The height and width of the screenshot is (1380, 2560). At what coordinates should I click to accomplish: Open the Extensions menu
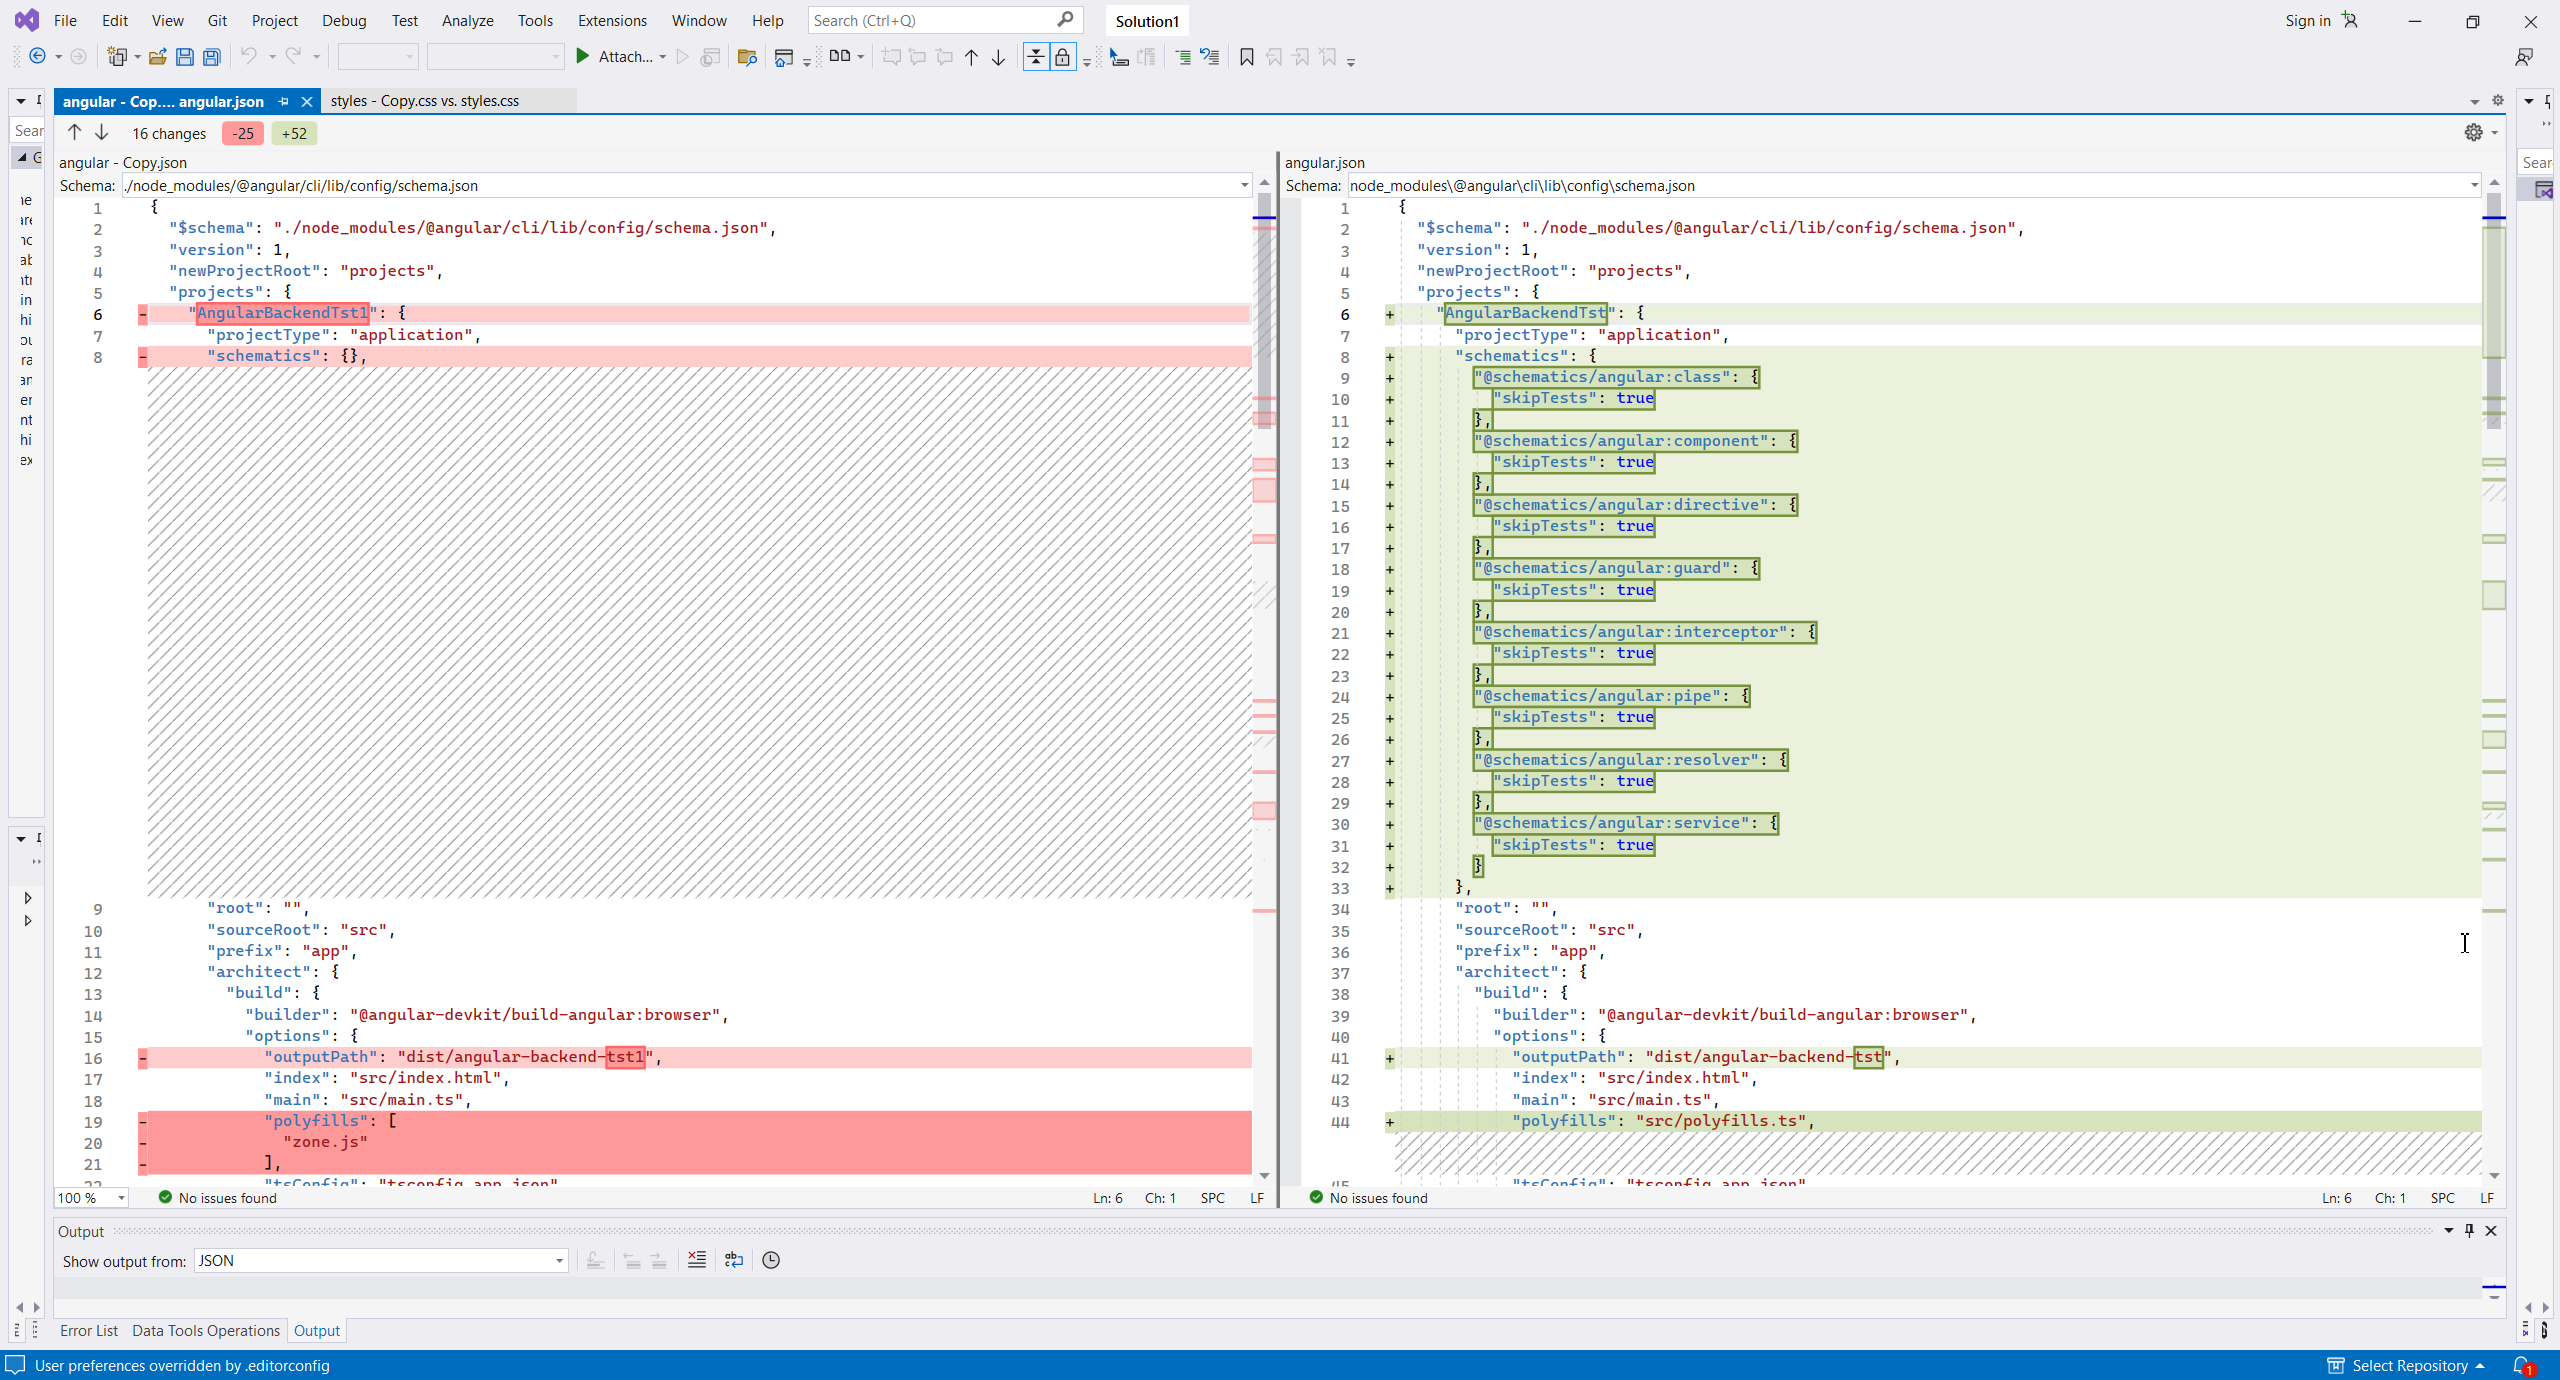pyautogui.click(x=612, y=21)
